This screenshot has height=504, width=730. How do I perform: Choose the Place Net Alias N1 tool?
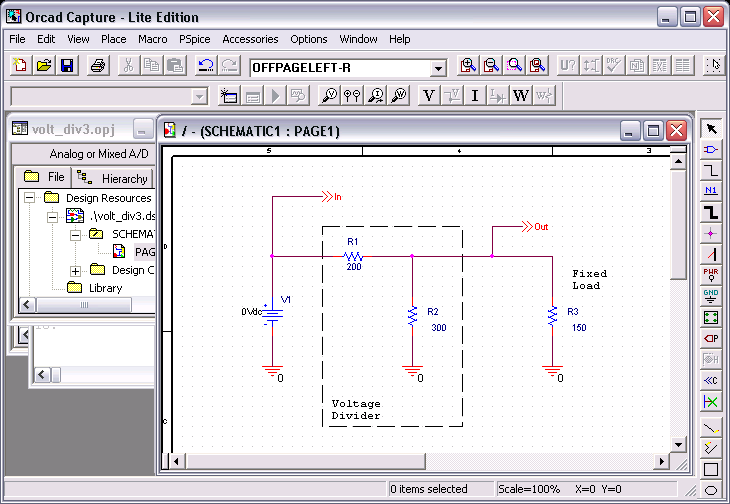click(711, 191)
